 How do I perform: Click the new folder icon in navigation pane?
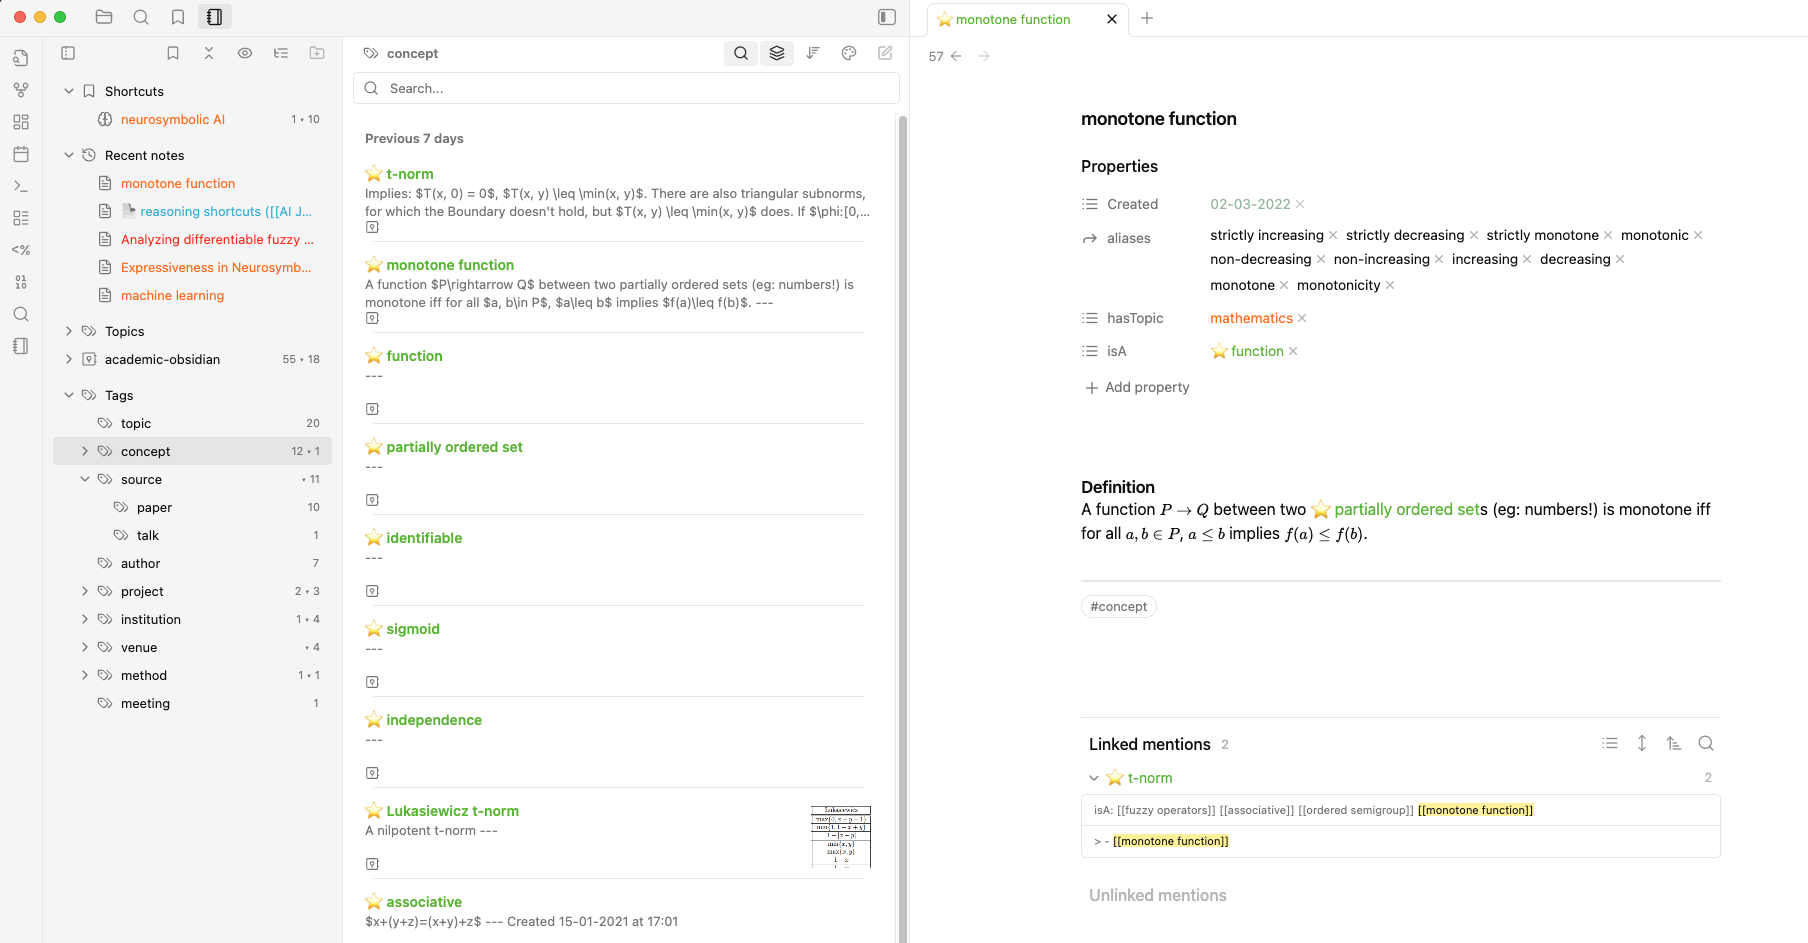pos(317,53)
